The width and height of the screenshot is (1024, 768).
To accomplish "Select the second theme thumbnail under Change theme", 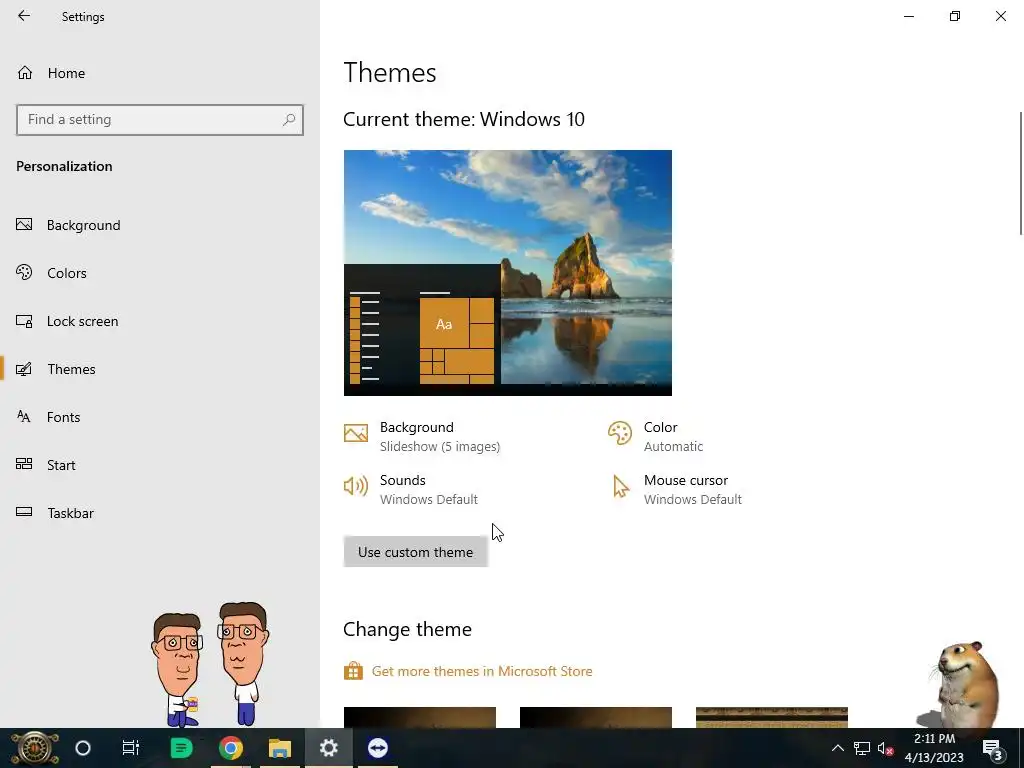I will (596, 717).
